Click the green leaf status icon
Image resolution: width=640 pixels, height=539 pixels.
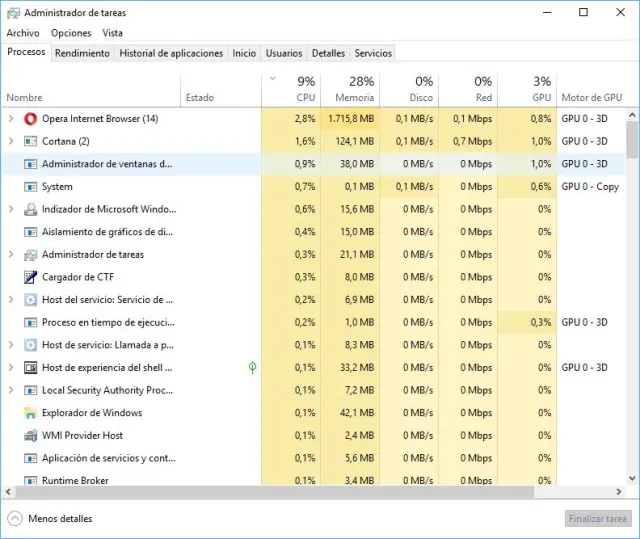[252, 368]
